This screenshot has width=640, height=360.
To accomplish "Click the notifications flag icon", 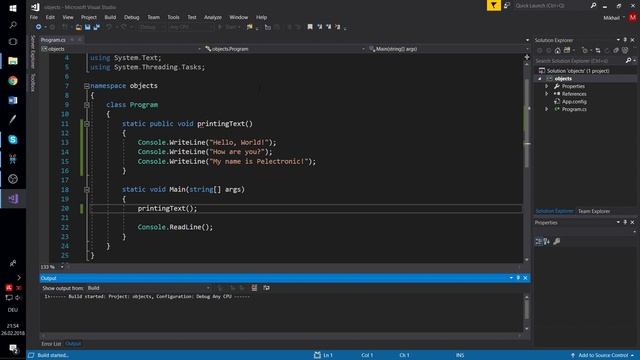I will tap(493, 5).
